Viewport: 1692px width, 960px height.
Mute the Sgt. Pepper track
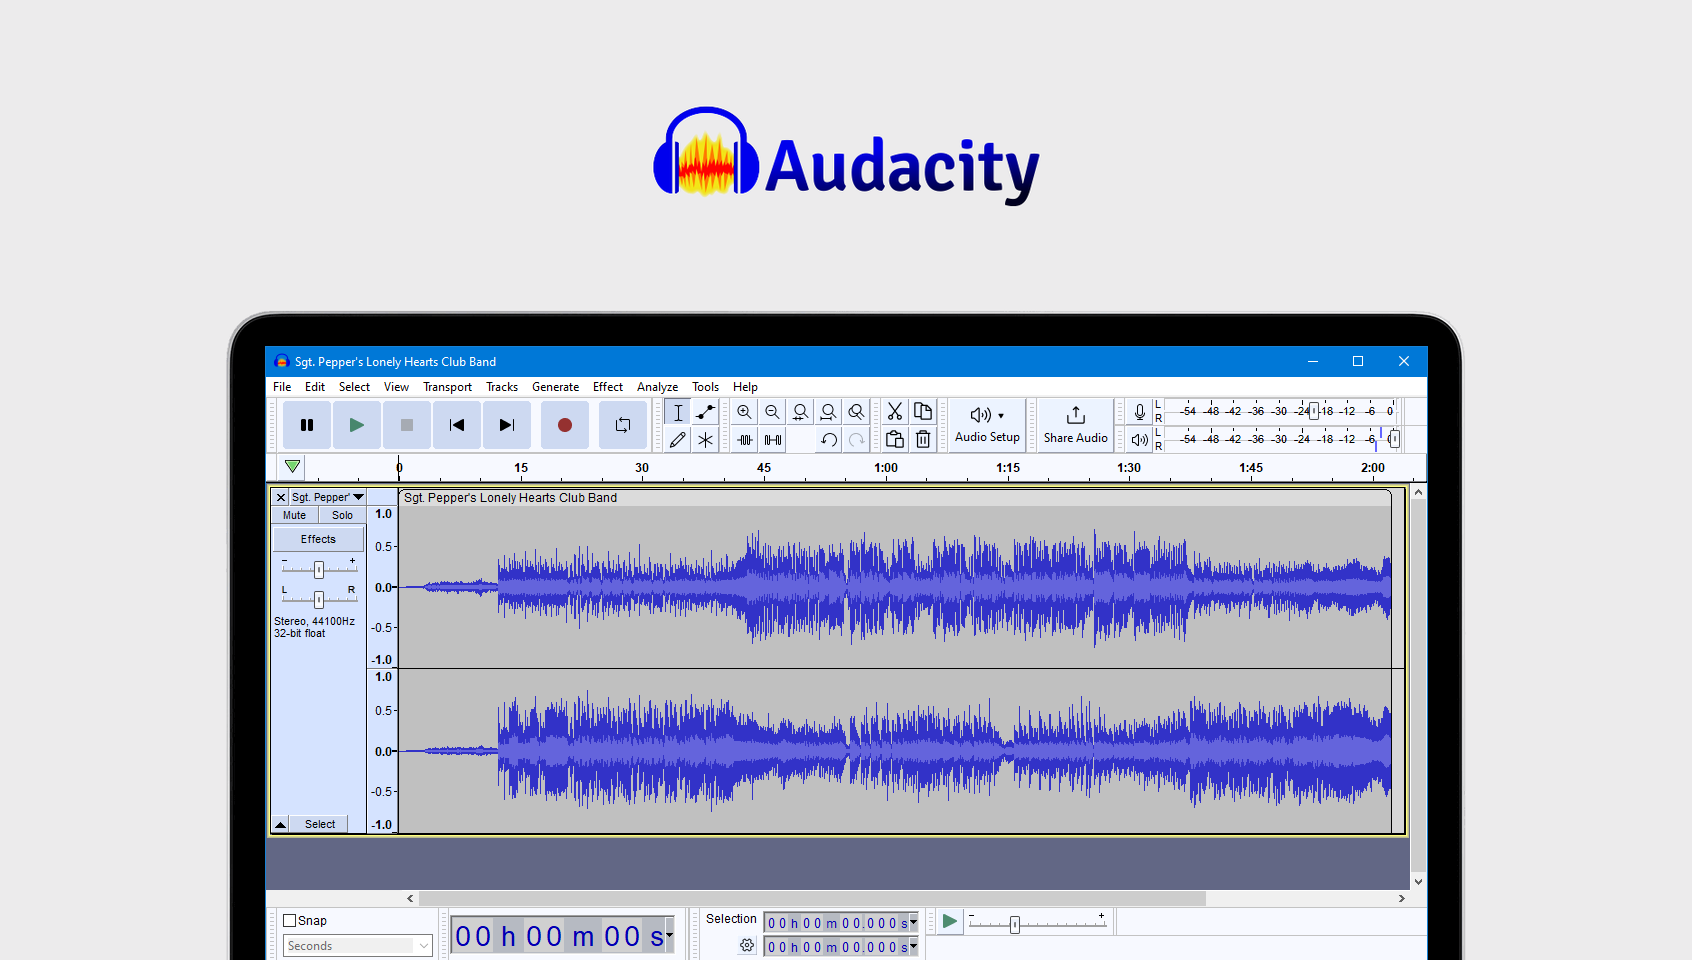click(295, 515)
